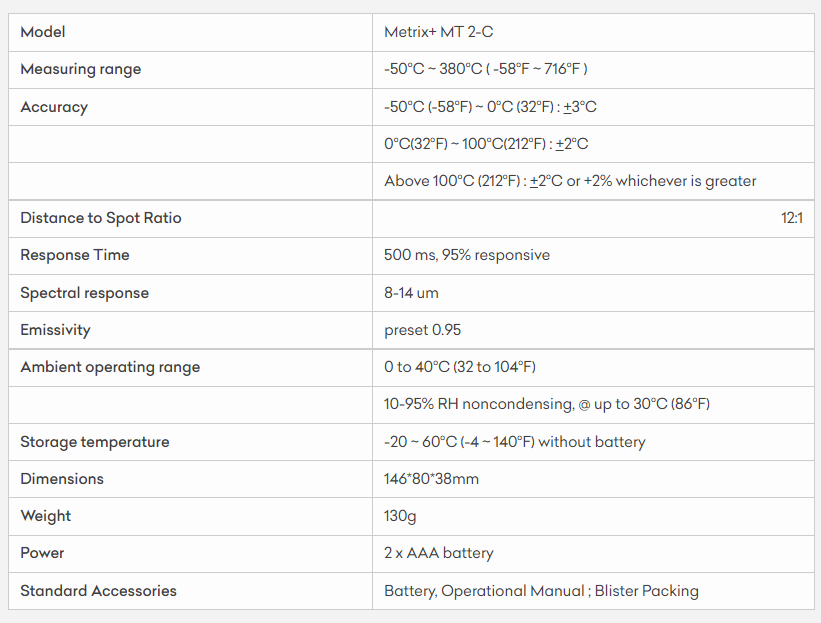This screenshot has width=821, height=623.
Task: Select the Metrix+ MT 2-C model value
Action: point(438,32)
